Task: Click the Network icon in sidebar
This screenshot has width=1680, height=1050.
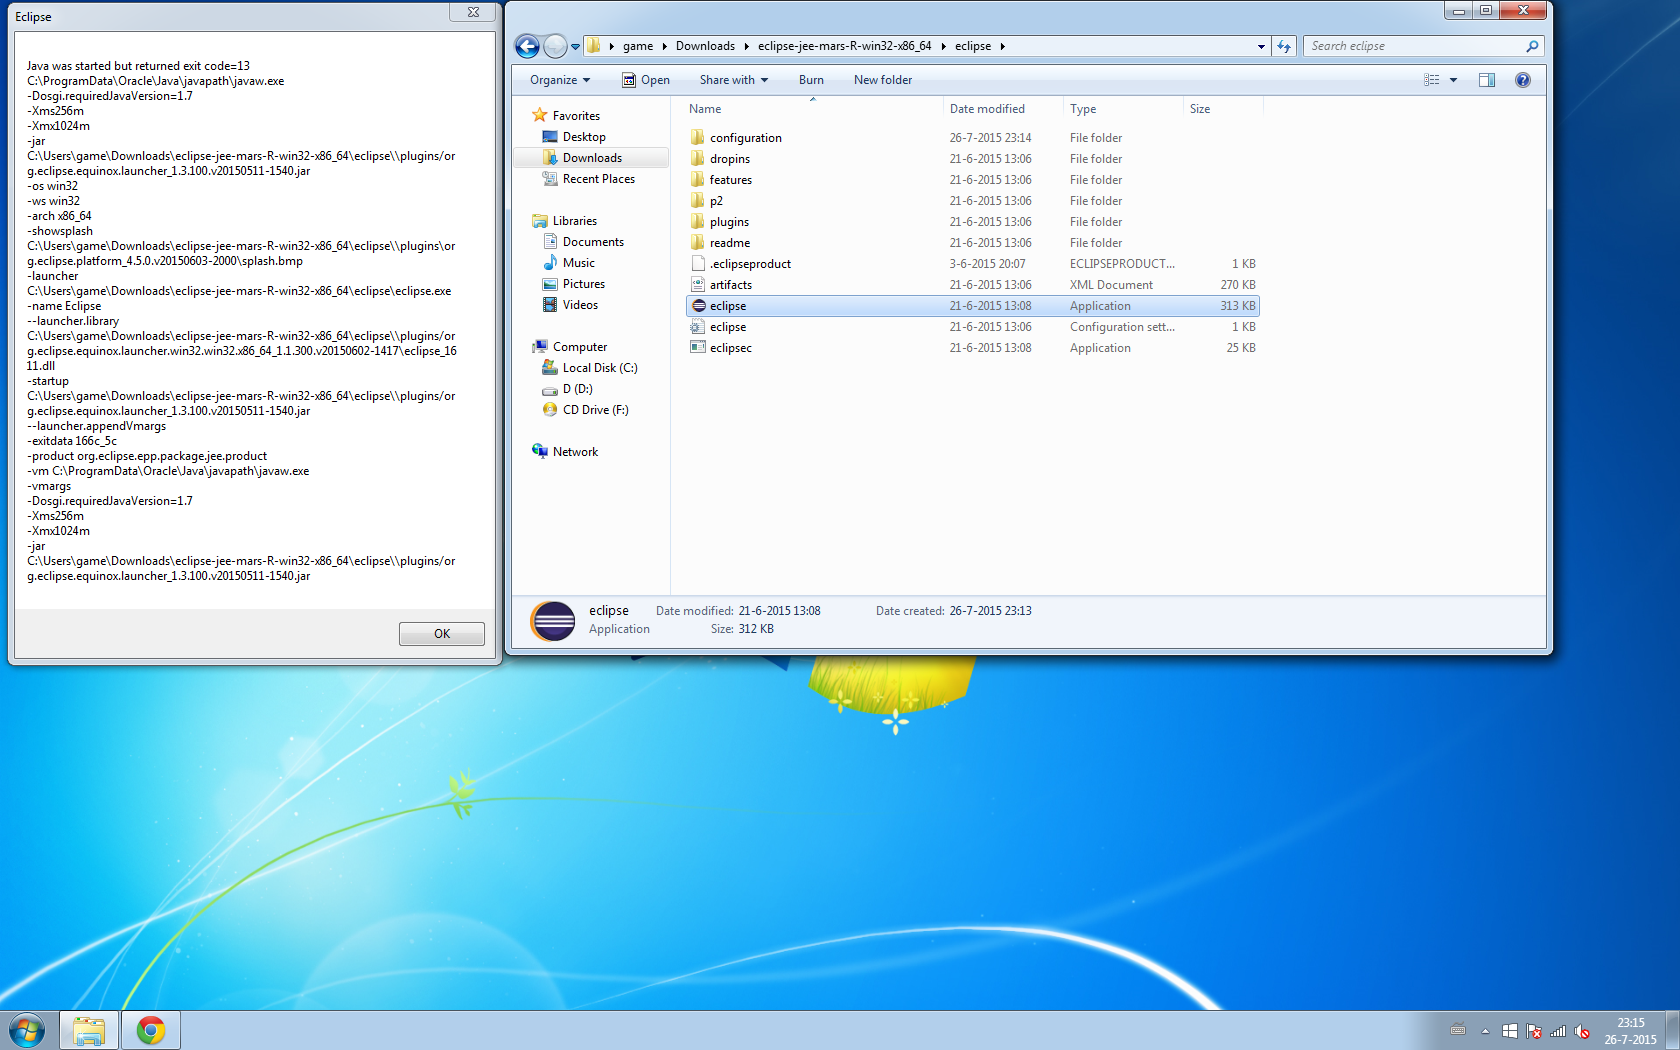Action: (540, 452)
